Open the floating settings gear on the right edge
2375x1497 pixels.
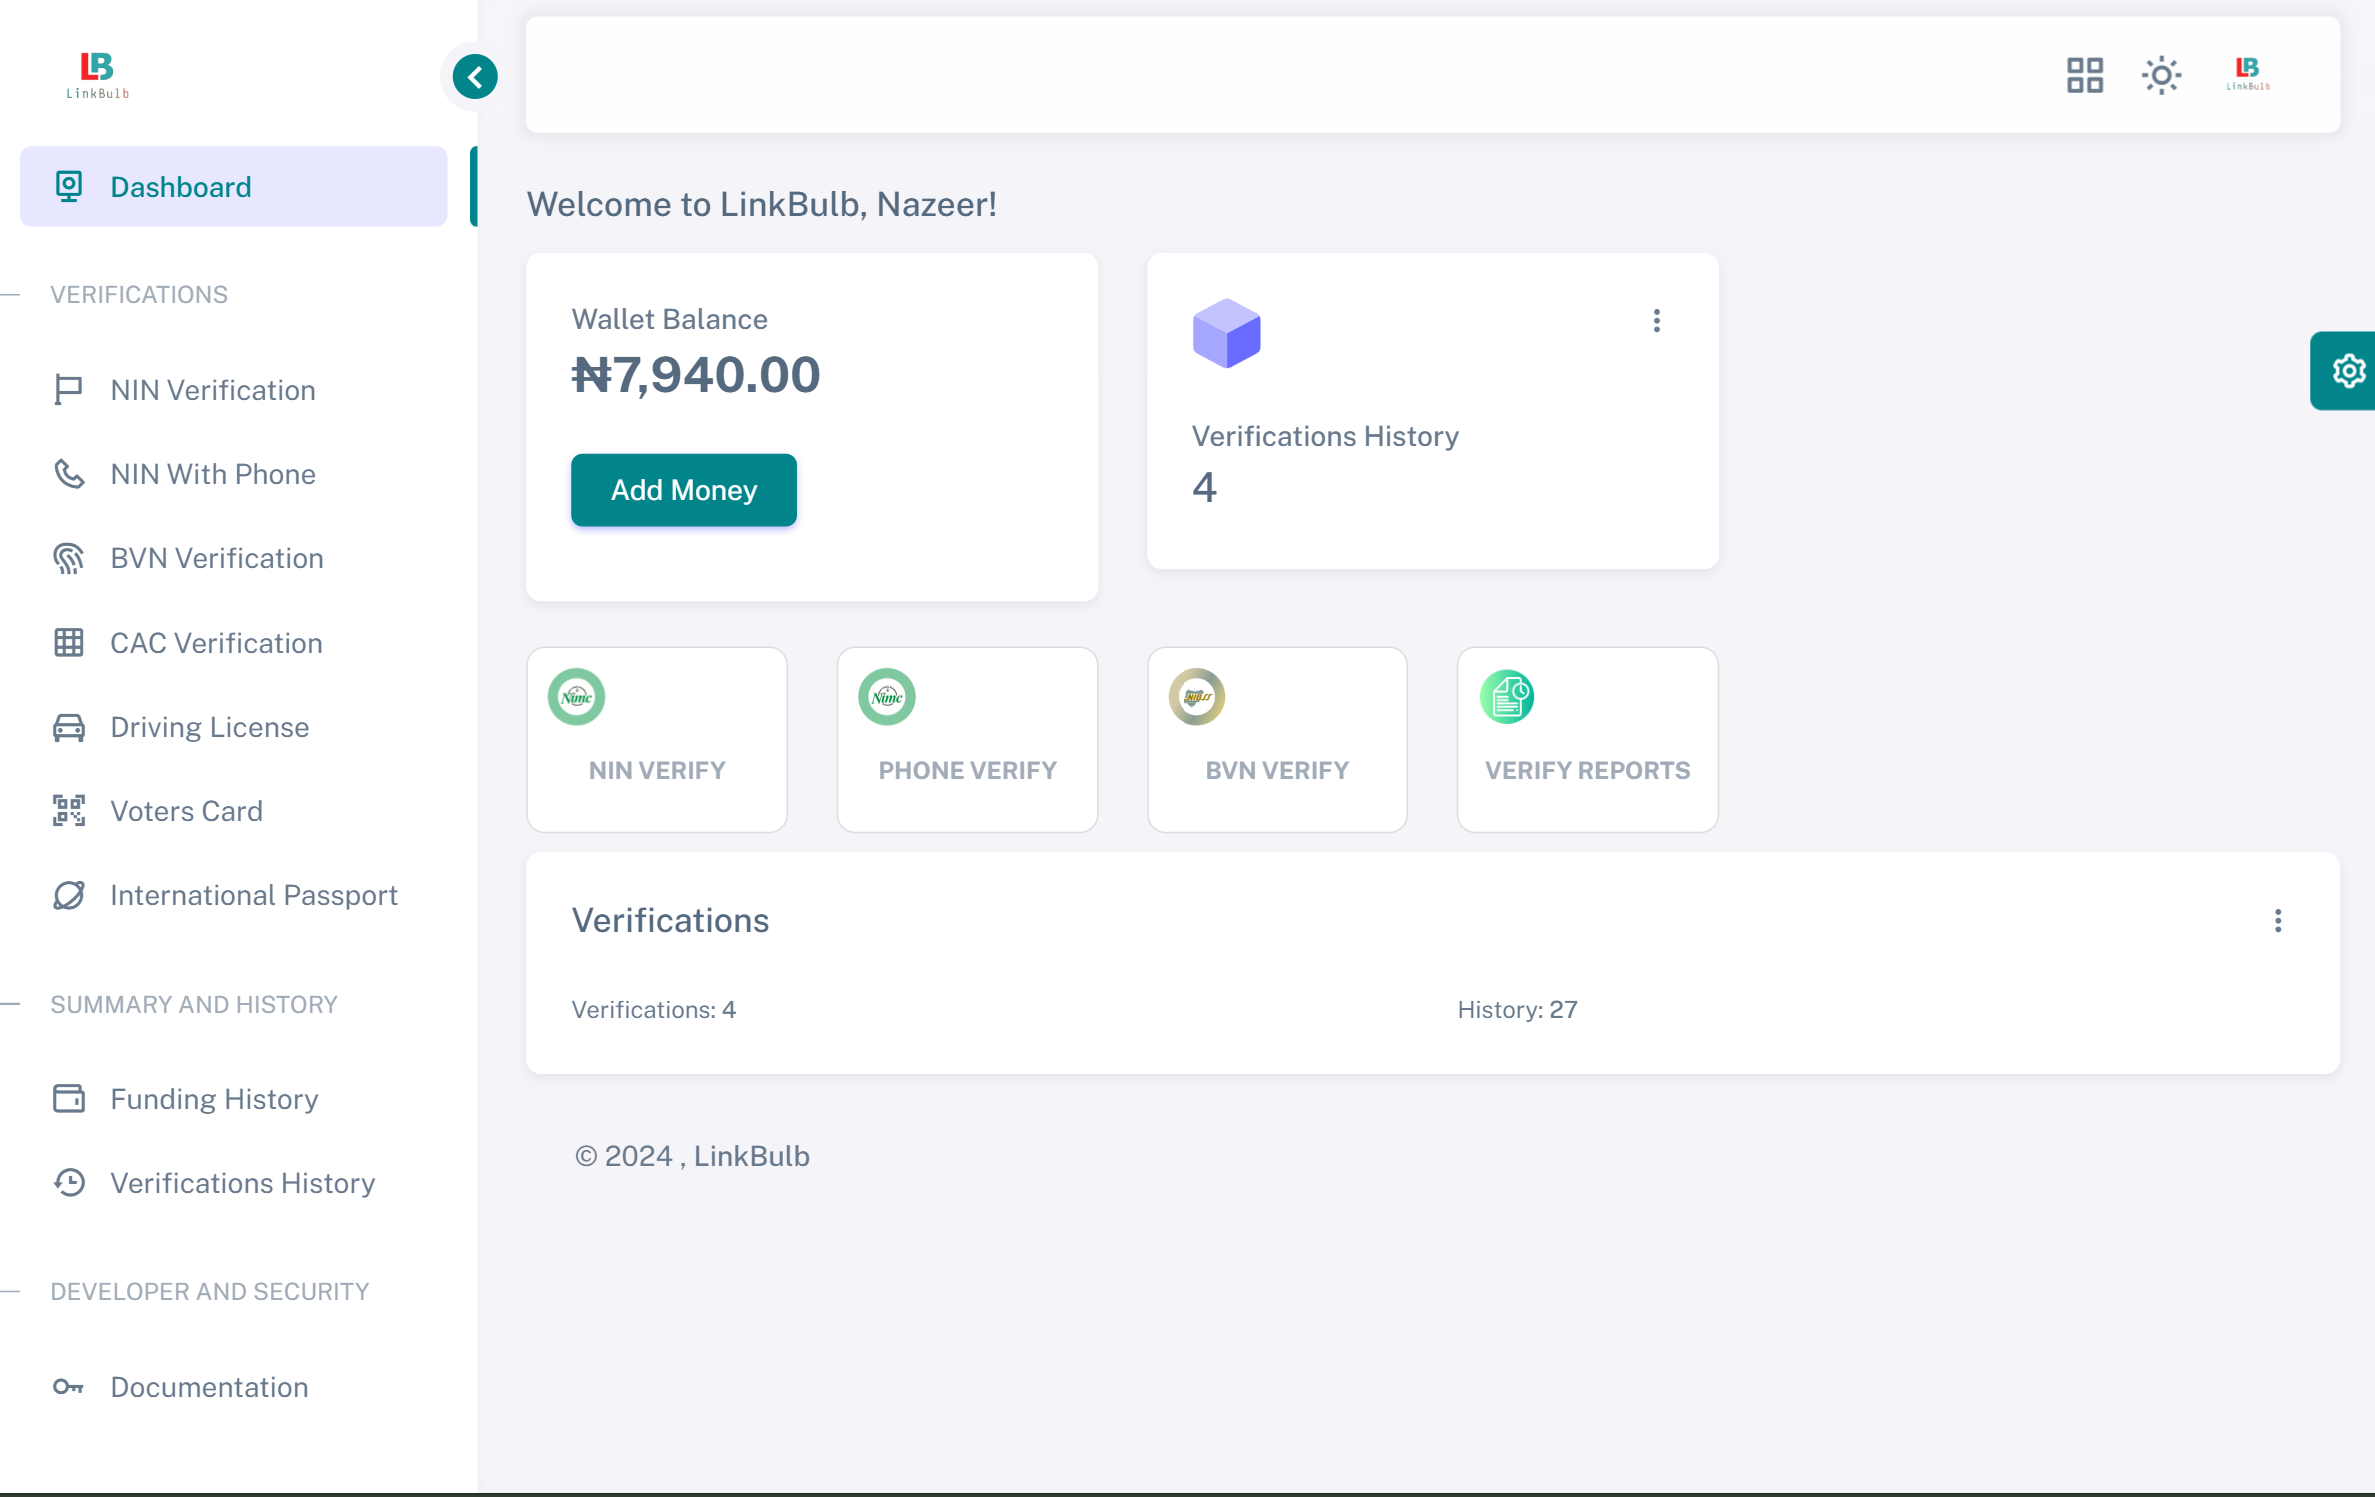coord(2348,371)
